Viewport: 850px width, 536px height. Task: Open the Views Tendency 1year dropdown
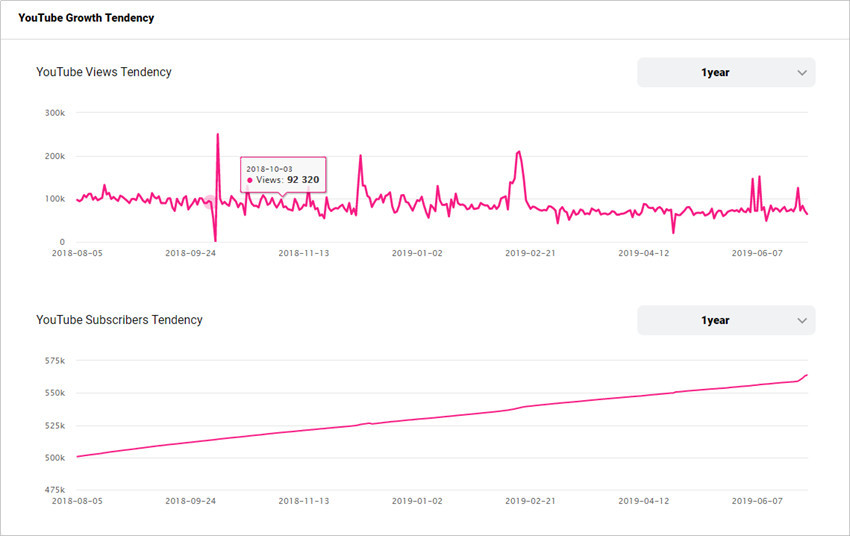(726, 73)
